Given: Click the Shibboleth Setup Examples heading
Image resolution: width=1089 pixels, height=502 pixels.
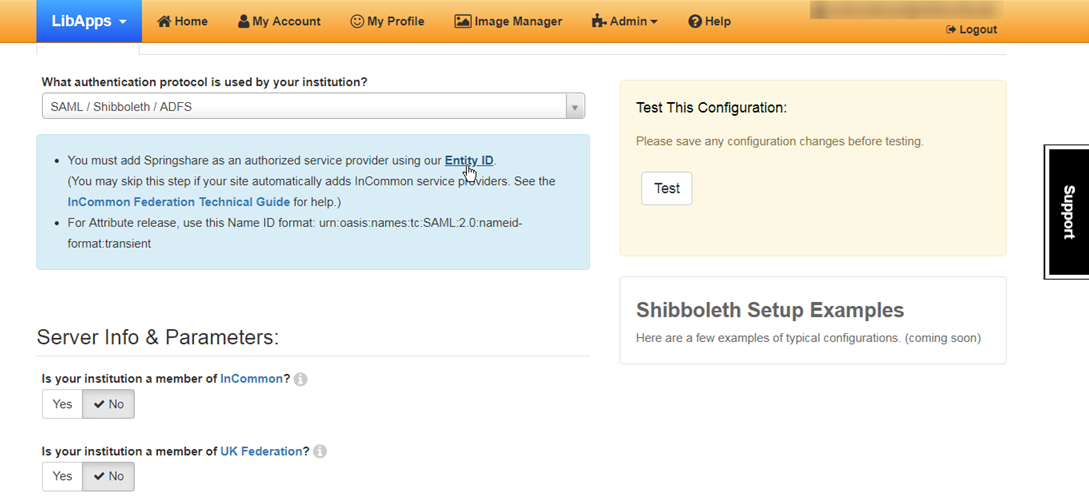Looking at the screenshot, I should (x=770, y=310).
